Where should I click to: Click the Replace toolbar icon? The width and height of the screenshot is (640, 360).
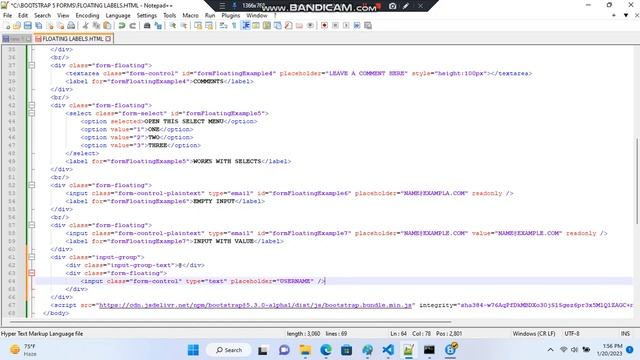click(158, 25)
